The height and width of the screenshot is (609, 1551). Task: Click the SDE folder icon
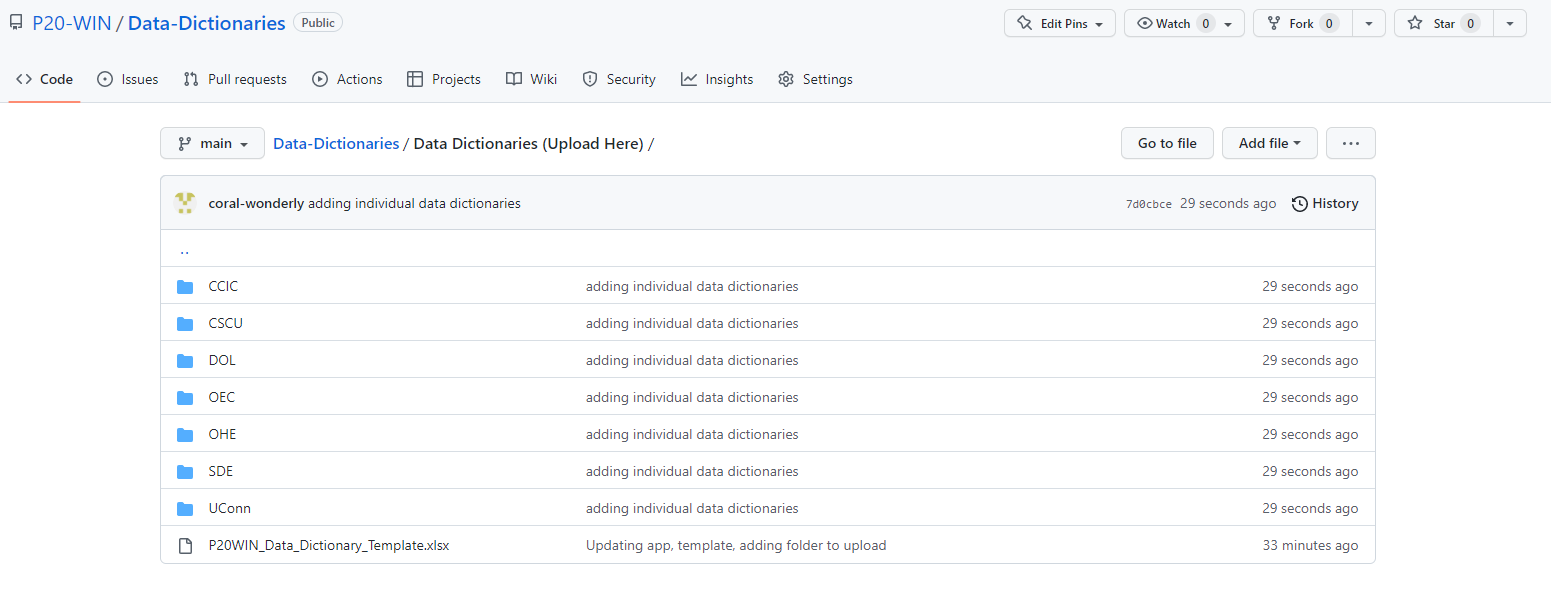point(185,472)
